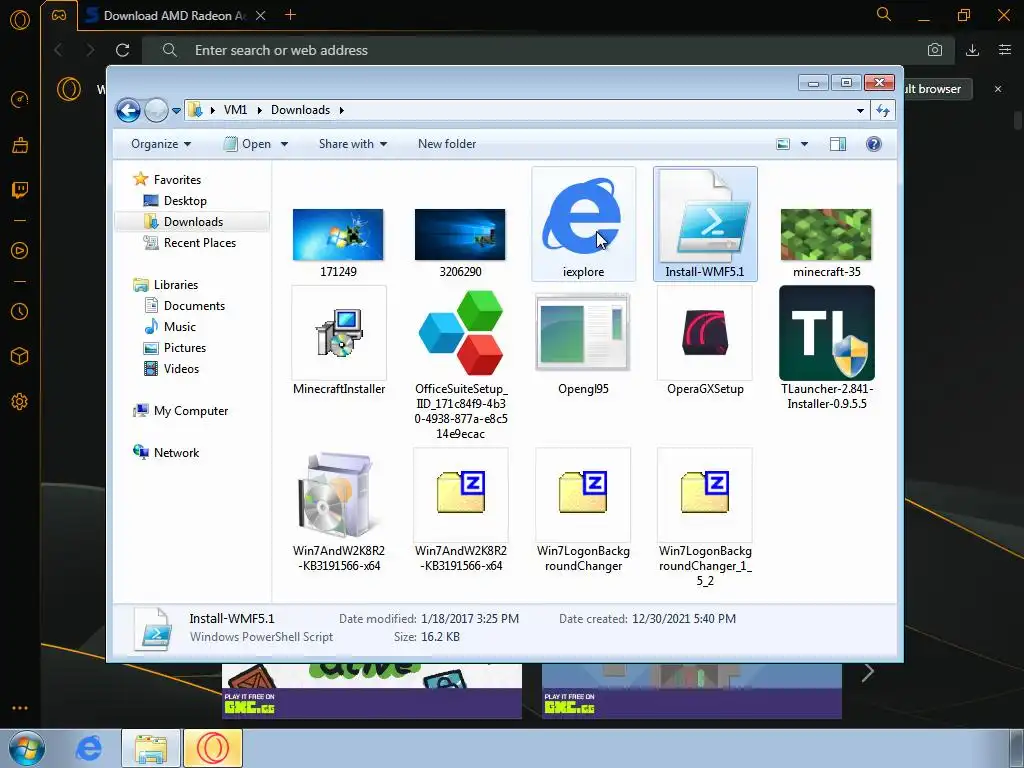
Task: Select the 171249 wallpaper thumbnail
Action: point(338,234)
